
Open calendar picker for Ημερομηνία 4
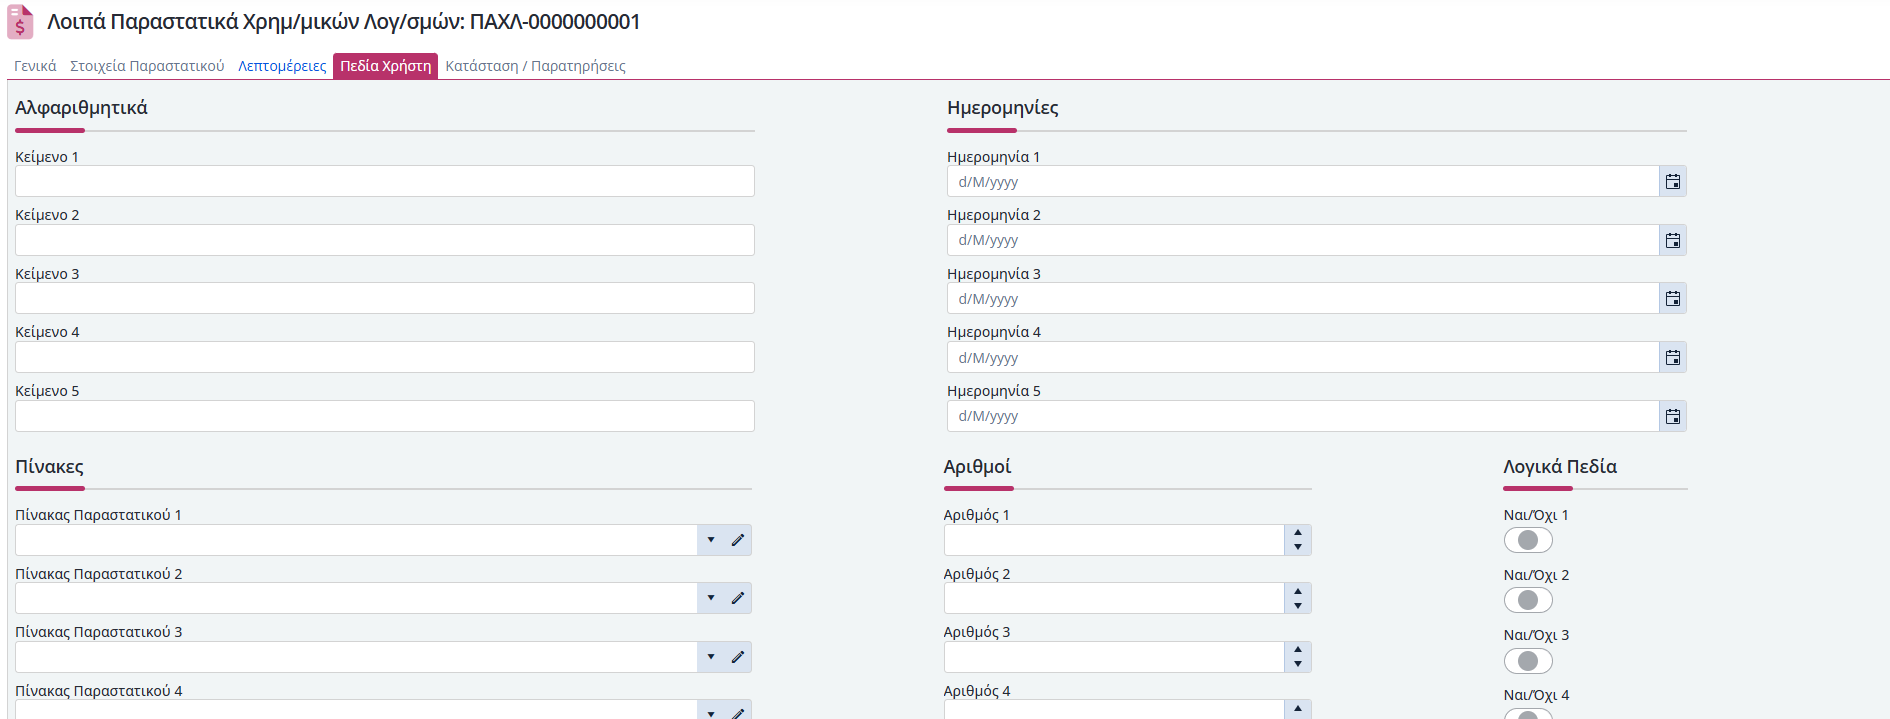pyautogui.click(x=1673, y=357)
